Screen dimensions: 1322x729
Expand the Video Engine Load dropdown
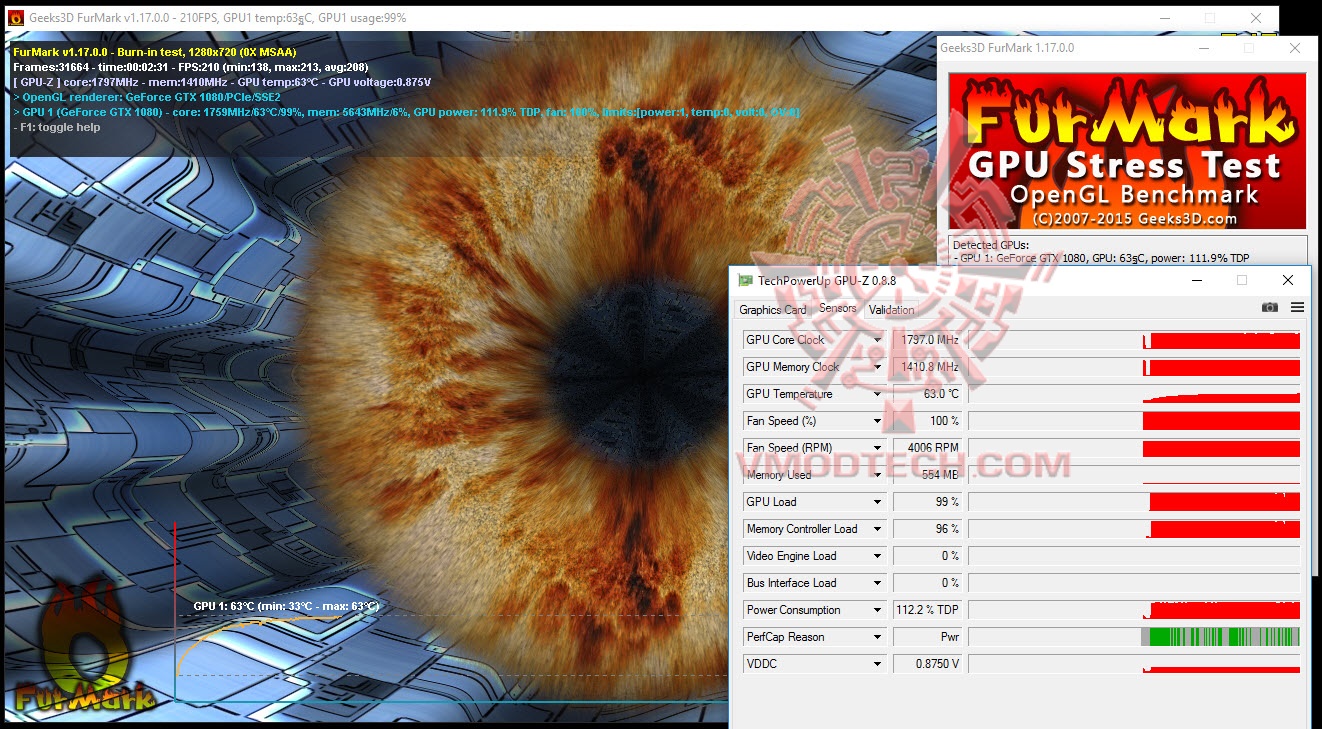click(x=877, y=556)
